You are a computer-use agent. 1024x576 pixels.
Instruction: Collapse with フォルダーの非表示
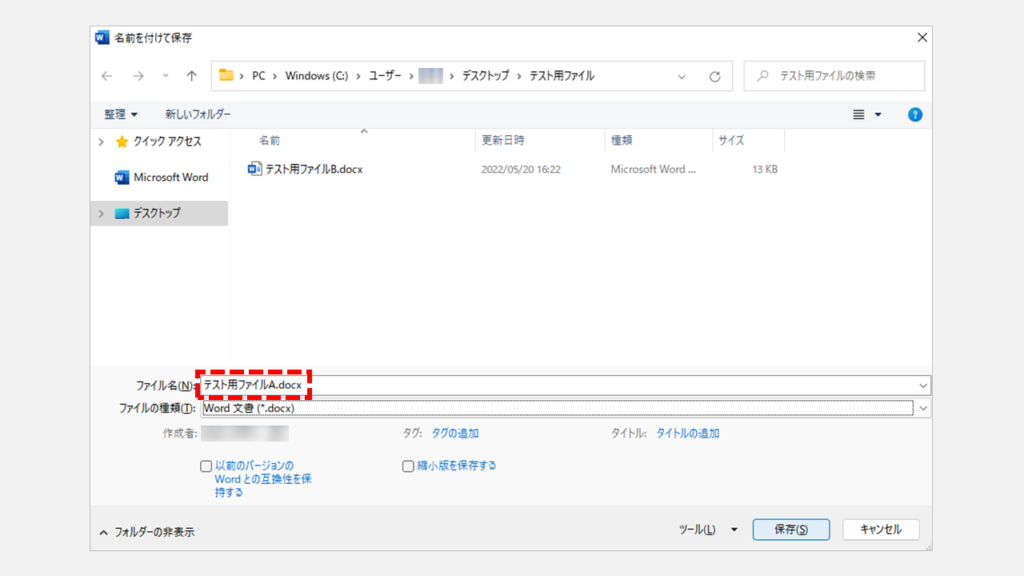point(148,532)
